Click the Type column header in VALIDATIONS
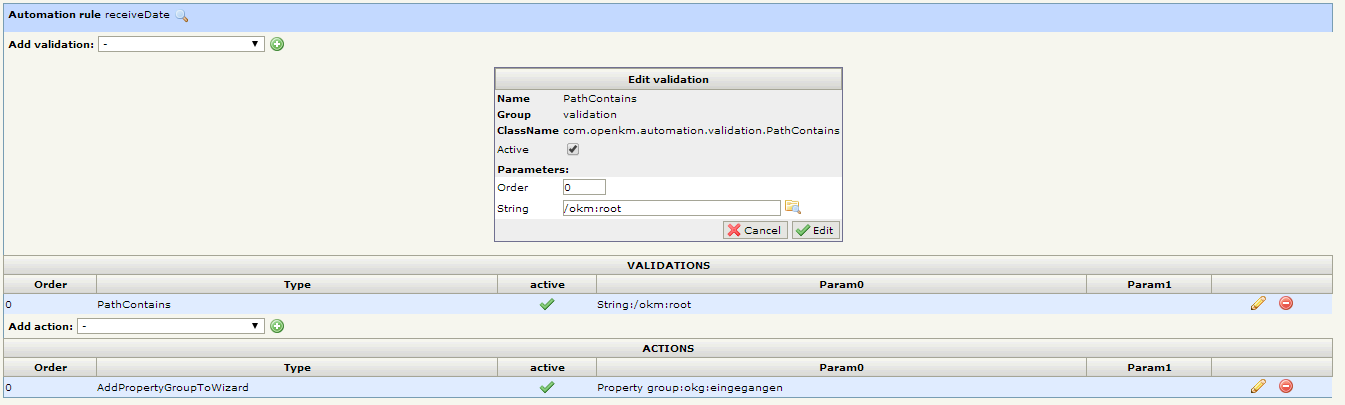Image resolution: width=1345 pixels, height=405 pixels. pos(297,284)
